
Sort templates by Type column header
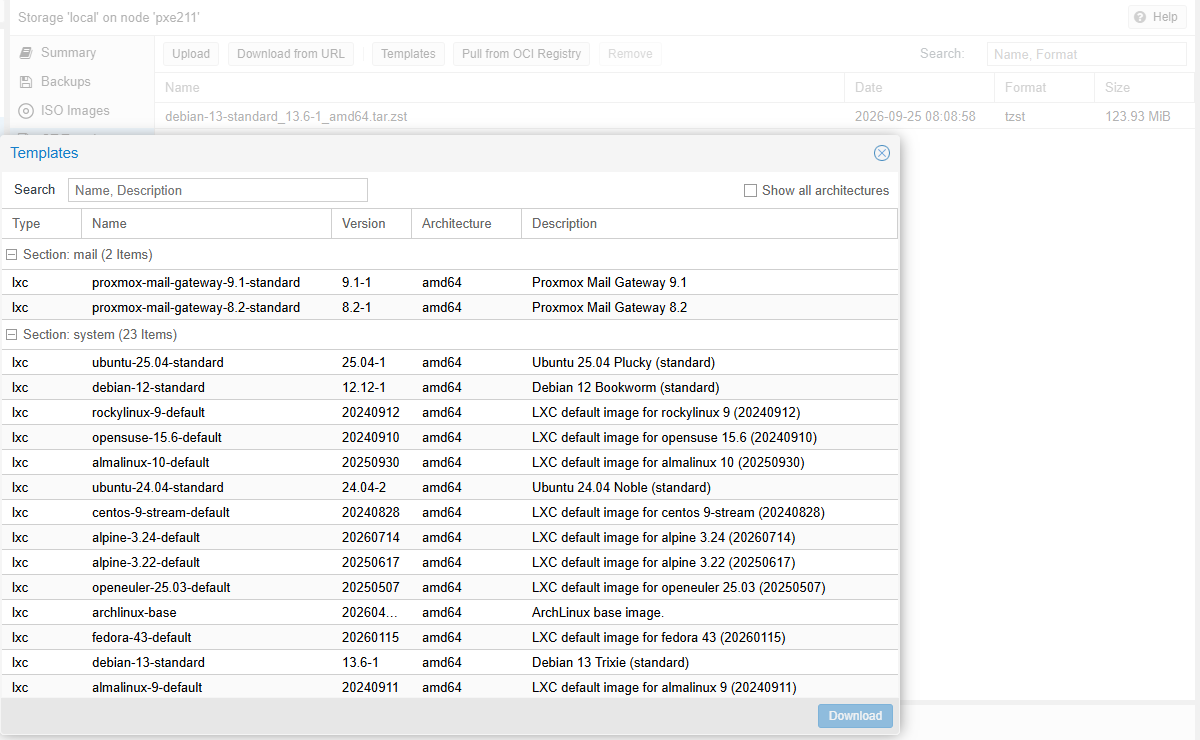click(x=42, y=224)
